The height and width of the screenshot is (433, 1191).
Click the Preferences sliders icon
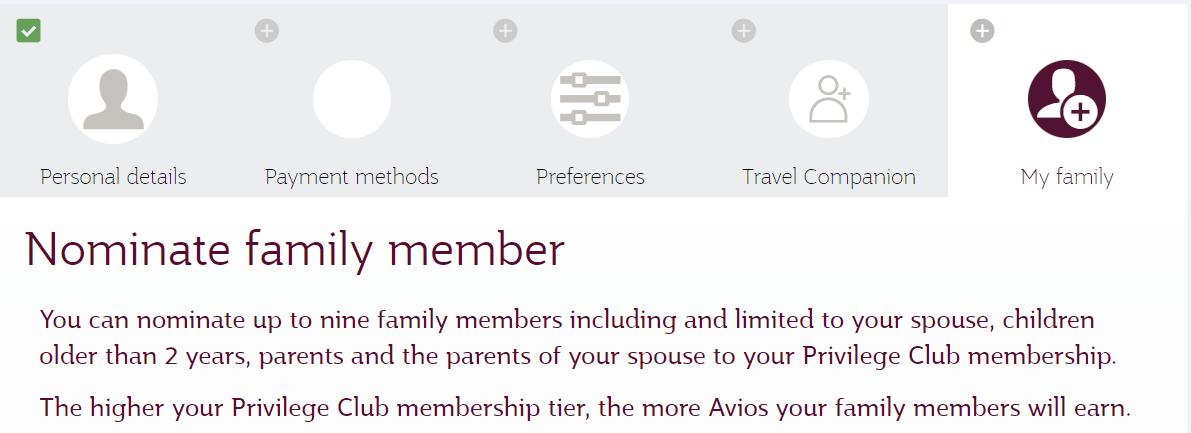coord(590,98)
